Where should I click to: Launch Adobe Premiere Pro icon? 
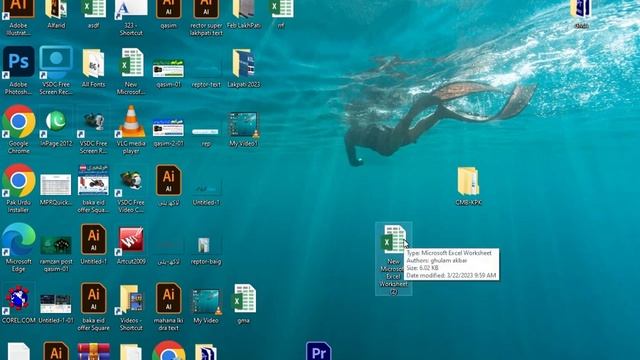(319, 351)
